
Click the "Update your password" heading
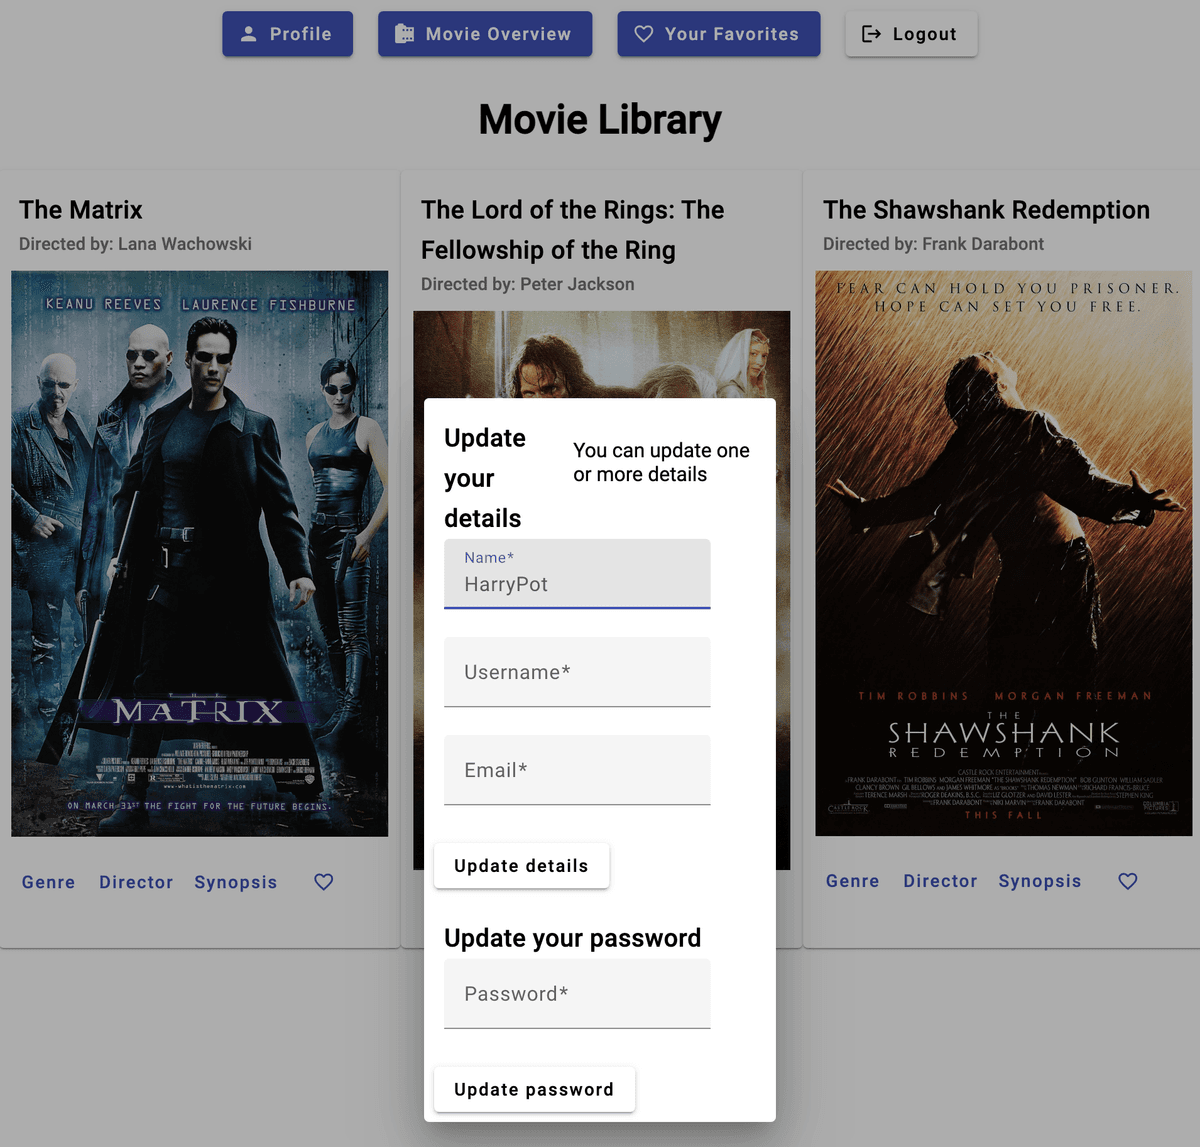pyautogui.click(x=573, y=938)
